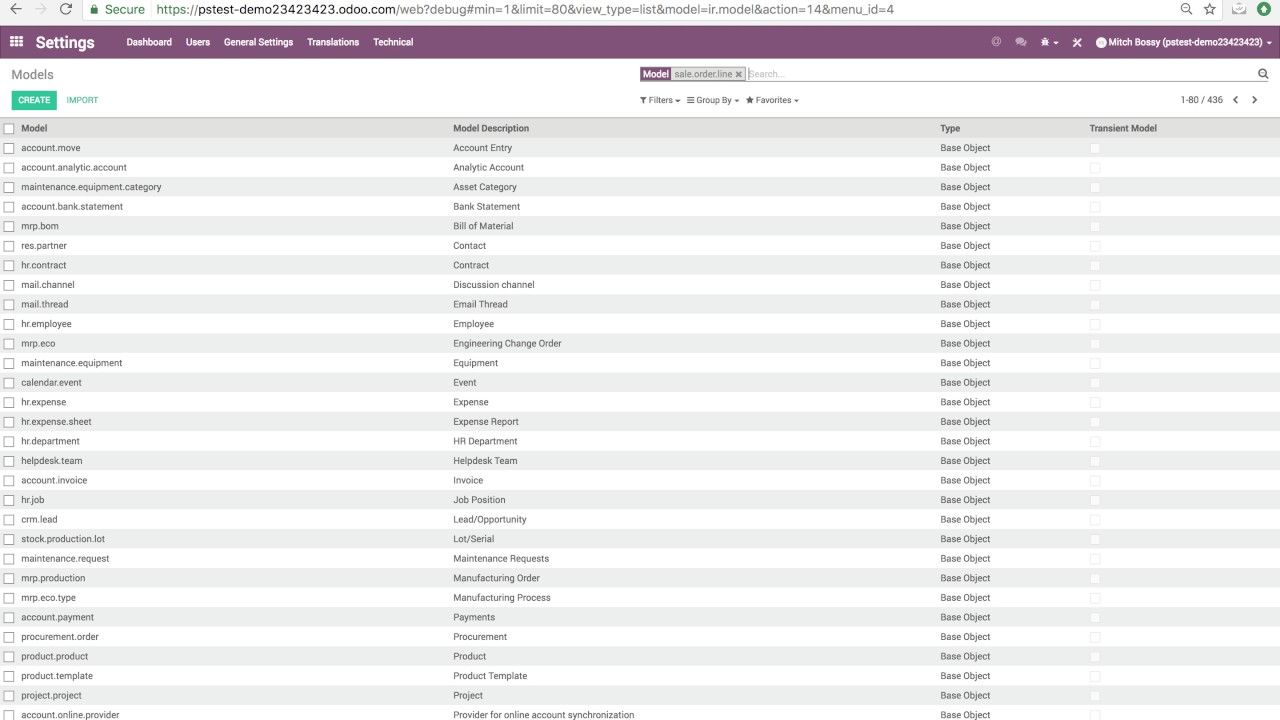Go to the next page of records
This screenshot has height=720, width=1280.
[1255, 100]
